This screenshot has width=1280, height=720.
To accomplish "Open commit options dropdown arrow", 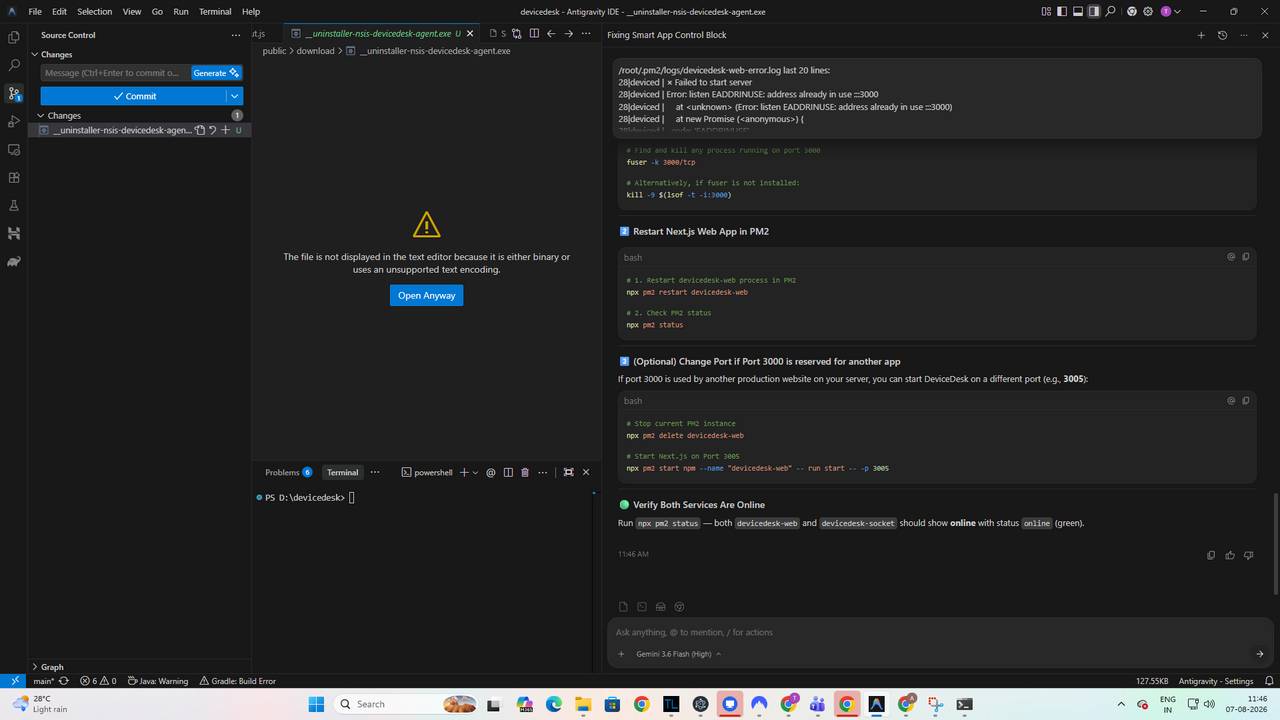I will click(235, 96).
